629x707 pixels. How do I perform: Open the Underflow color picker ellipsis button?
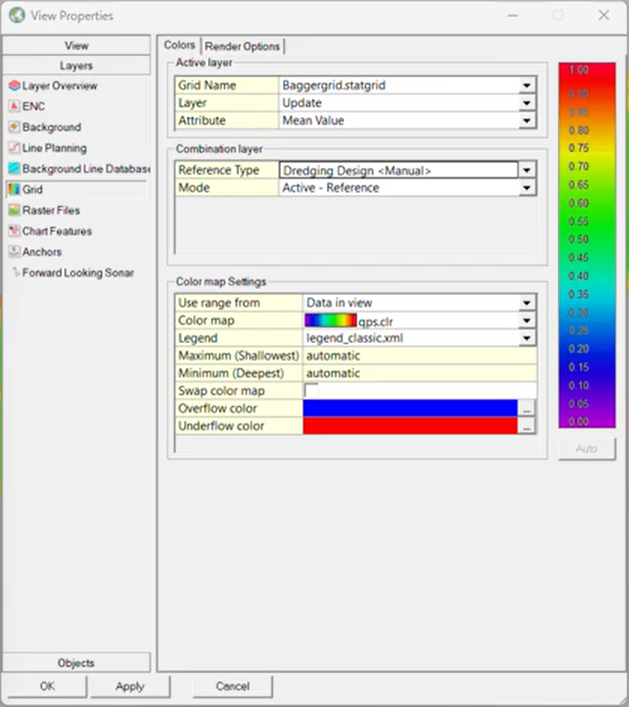(x=526, y=426)
